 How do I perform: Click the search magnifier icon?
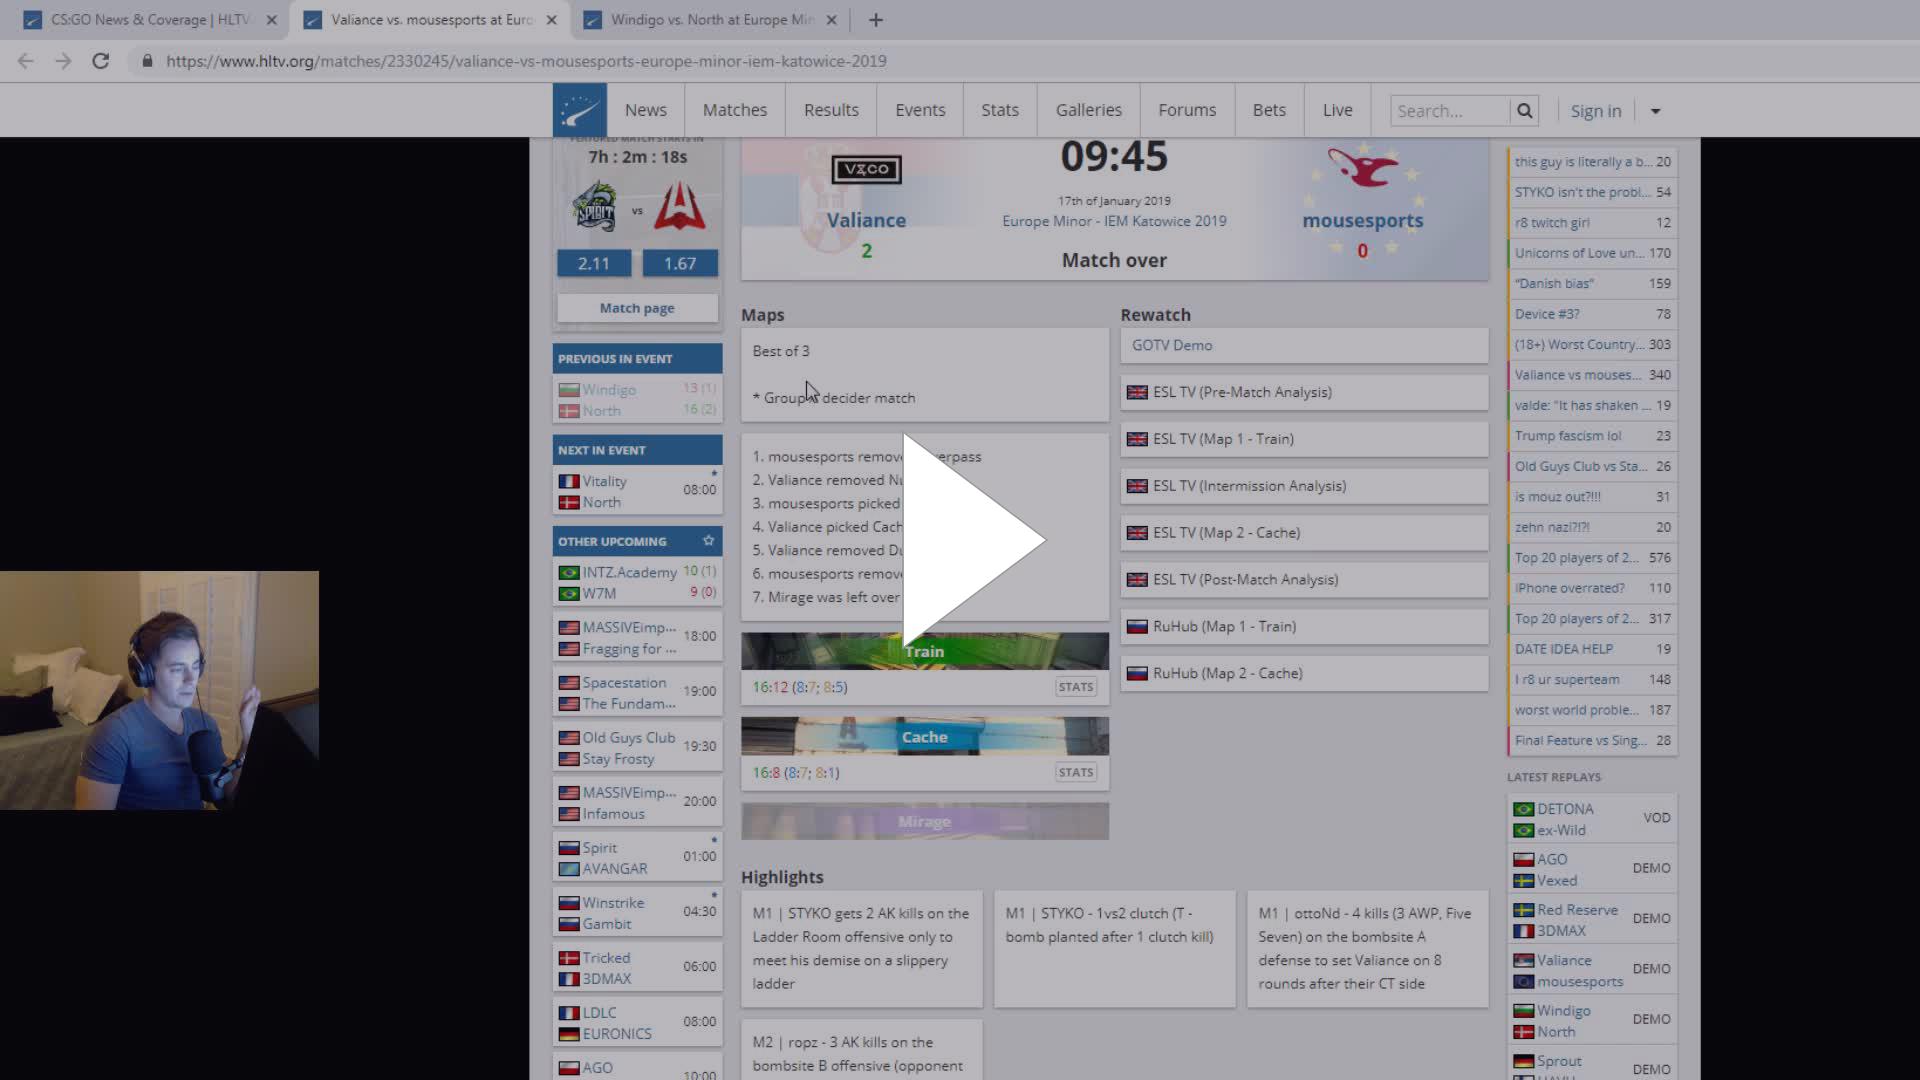coord(1524,111)
